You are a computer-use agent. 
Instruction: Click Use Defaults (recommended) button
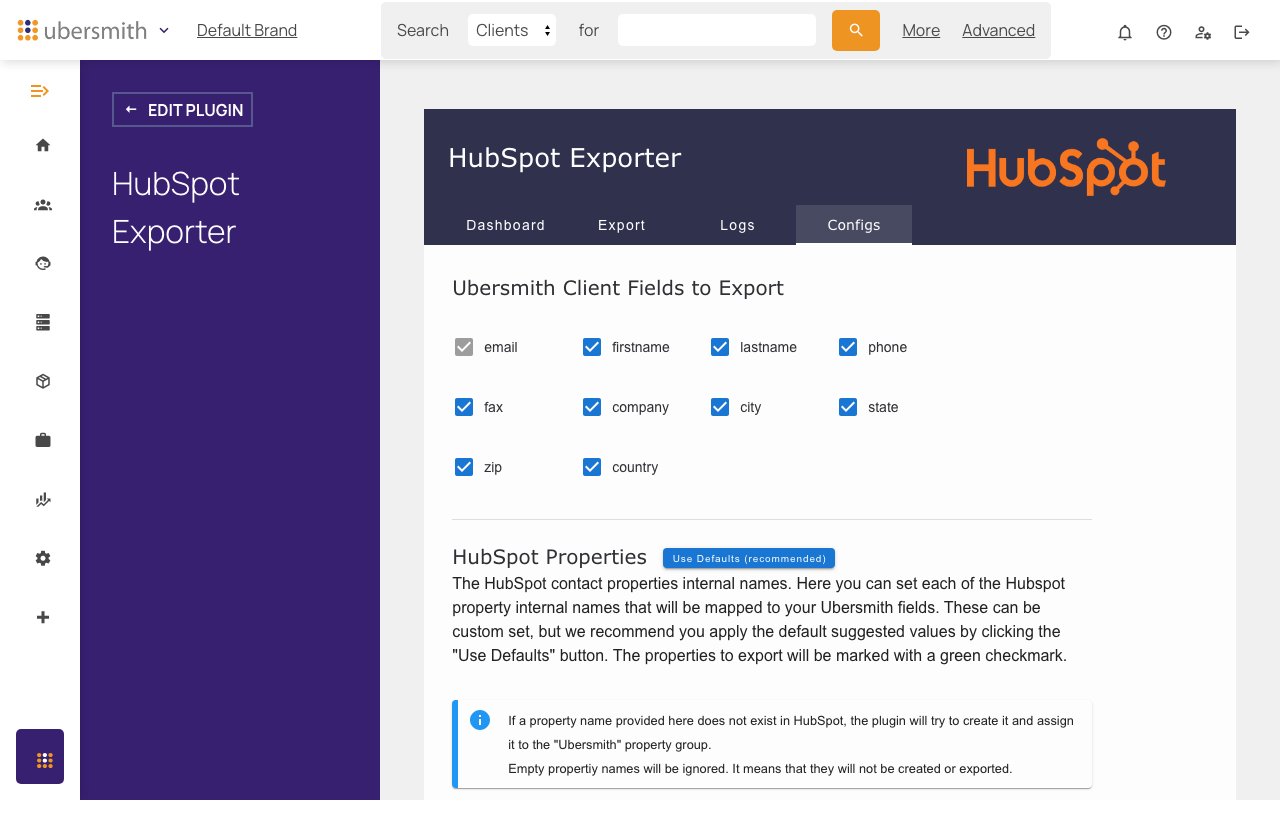[x=749, y=558]
